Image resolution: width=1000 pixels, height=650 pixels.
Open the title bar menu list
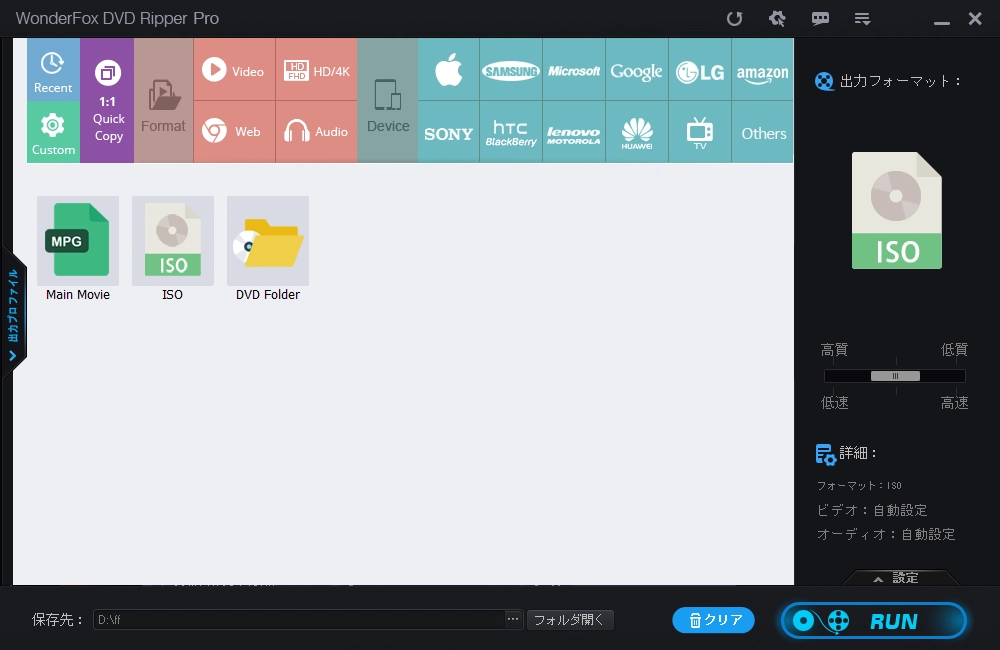pos(862,19)
